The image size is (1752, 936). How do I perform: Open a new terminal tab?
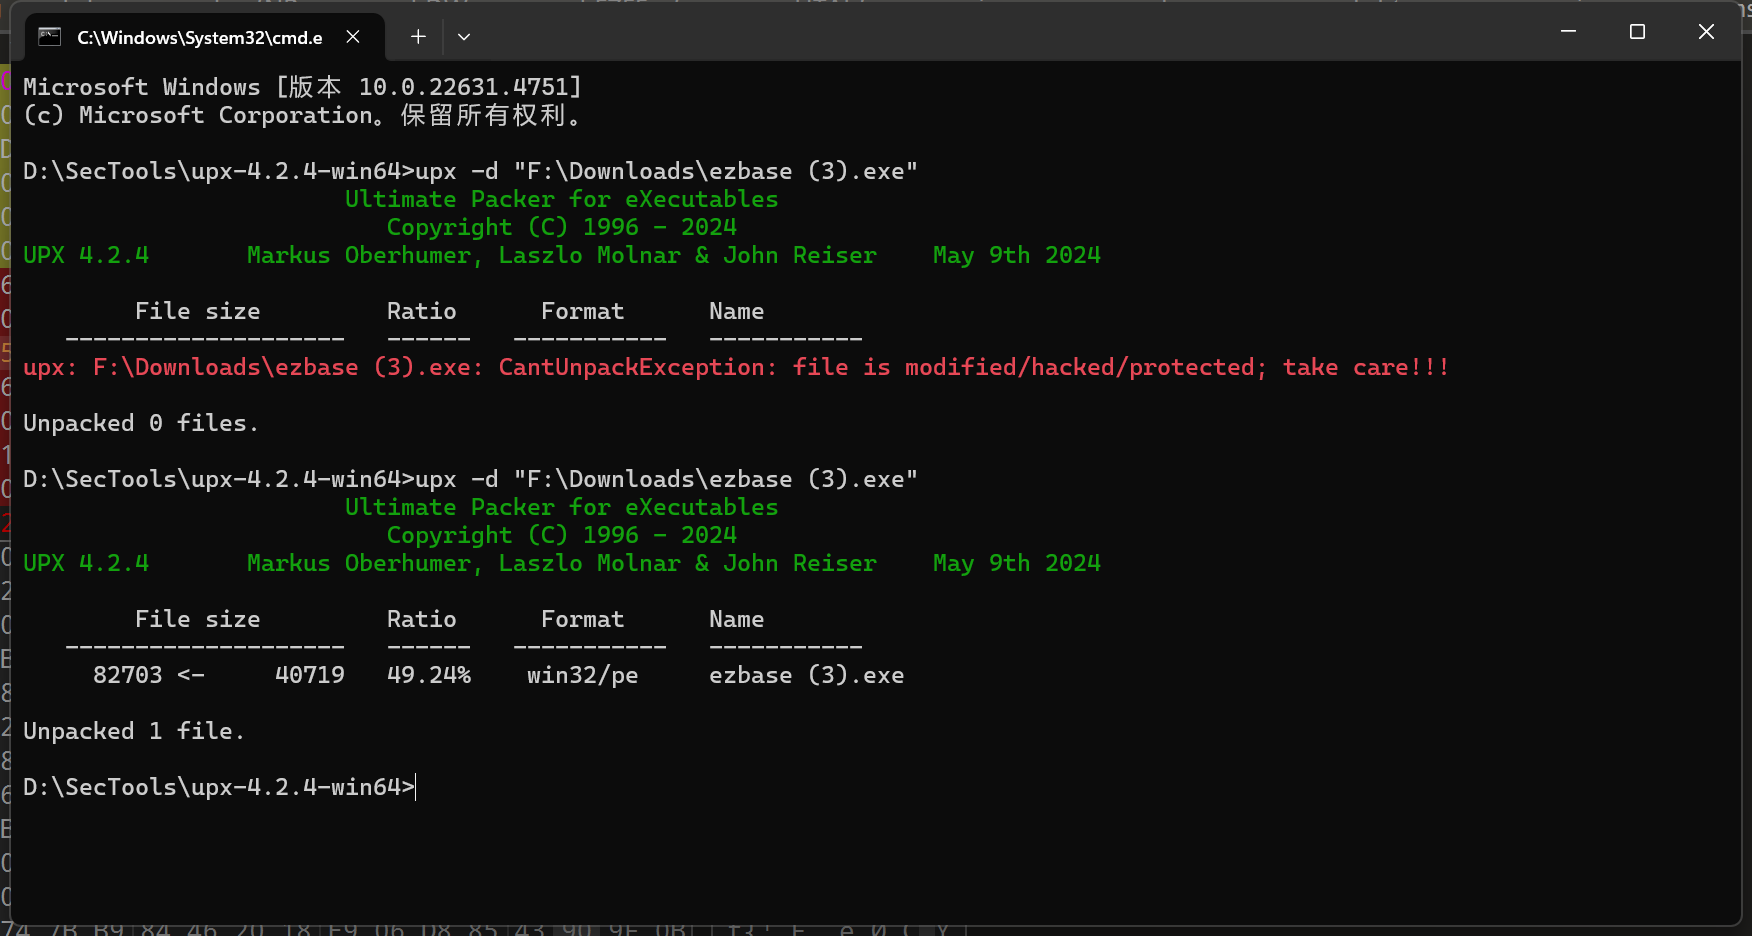pyautogui.click(x=418, y=37)
